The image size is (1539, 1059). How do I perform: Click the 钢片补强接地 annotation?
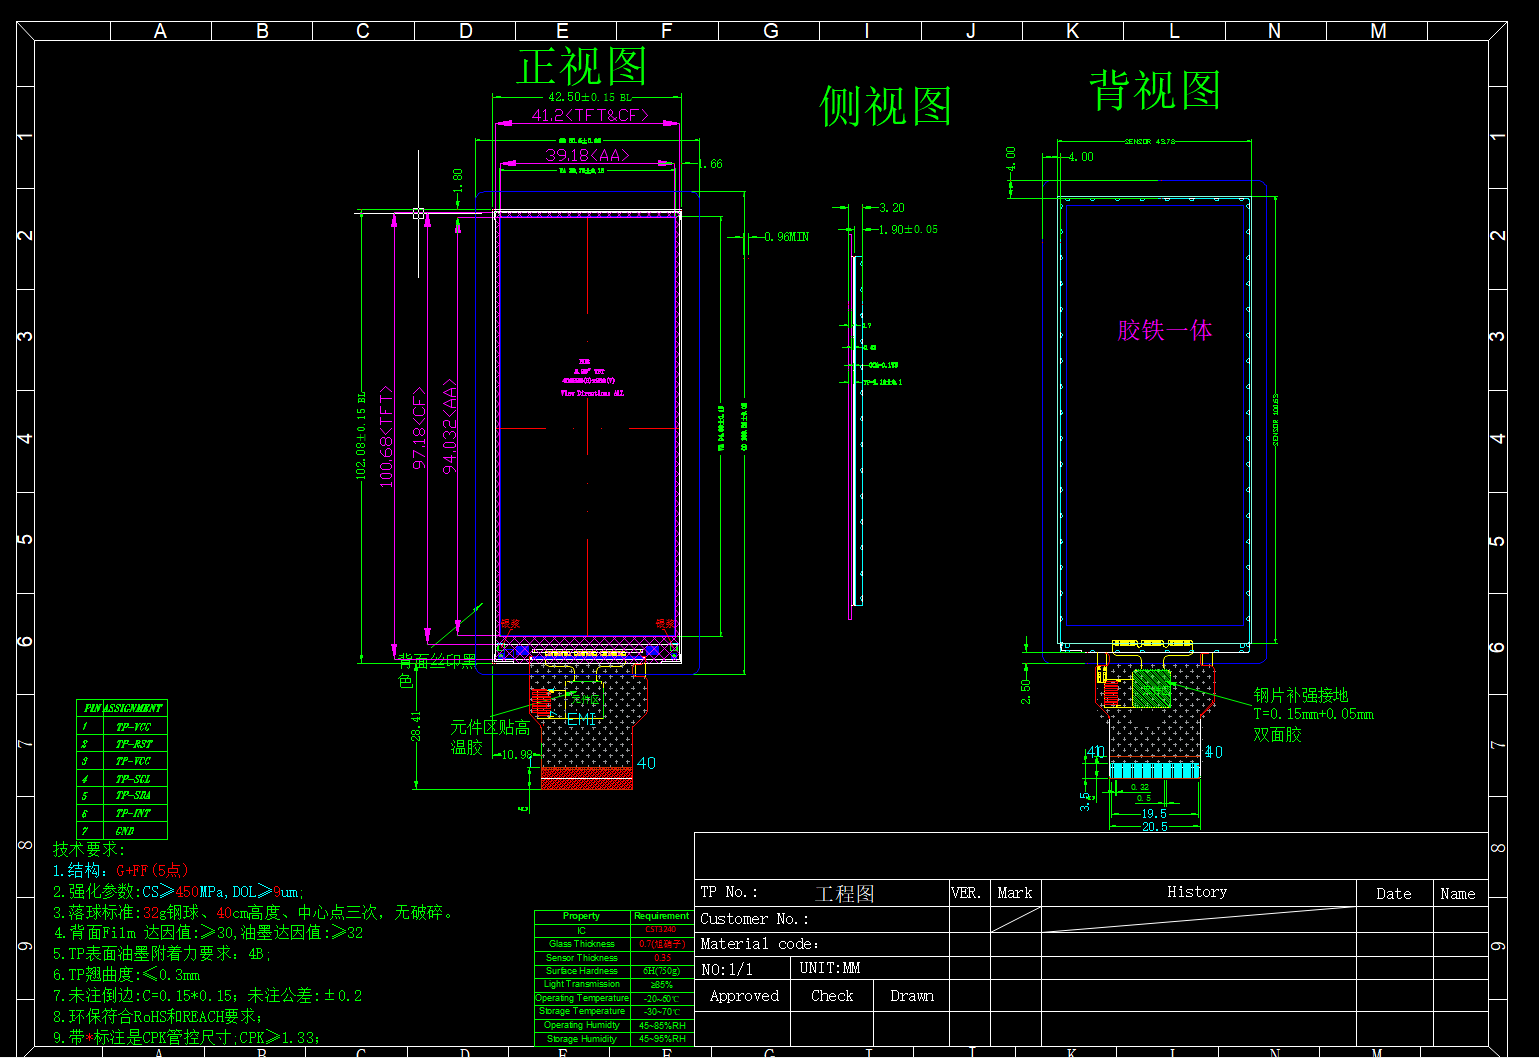pyautogui.click(x=1301, y=695)
